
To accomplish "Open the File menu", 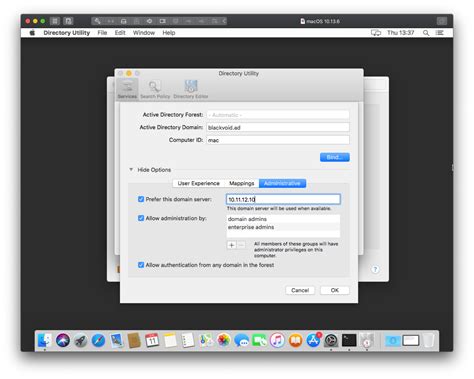I will tap(102, 33).
